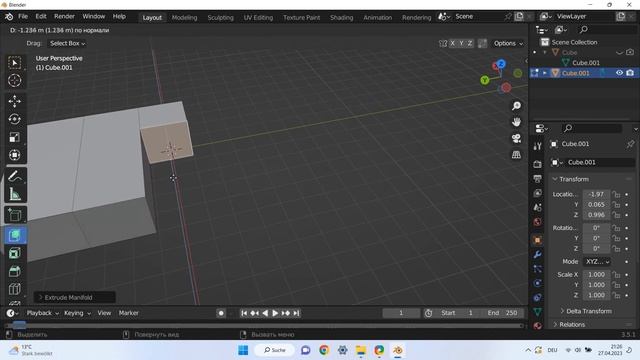Image resolution: width=640 pixels, height=360 pixels.
Task: Open the Tool settings properties tab
Action: point(538,147)
